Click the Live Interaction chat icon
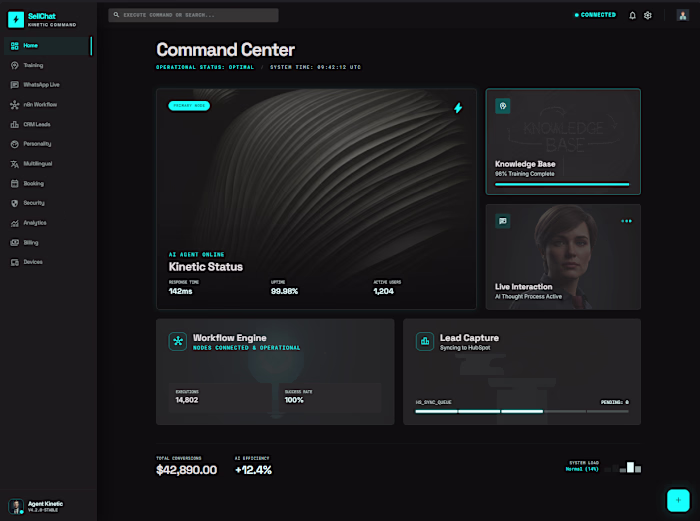This screenshot has width=700, height=521. click(x=503, y=221)
